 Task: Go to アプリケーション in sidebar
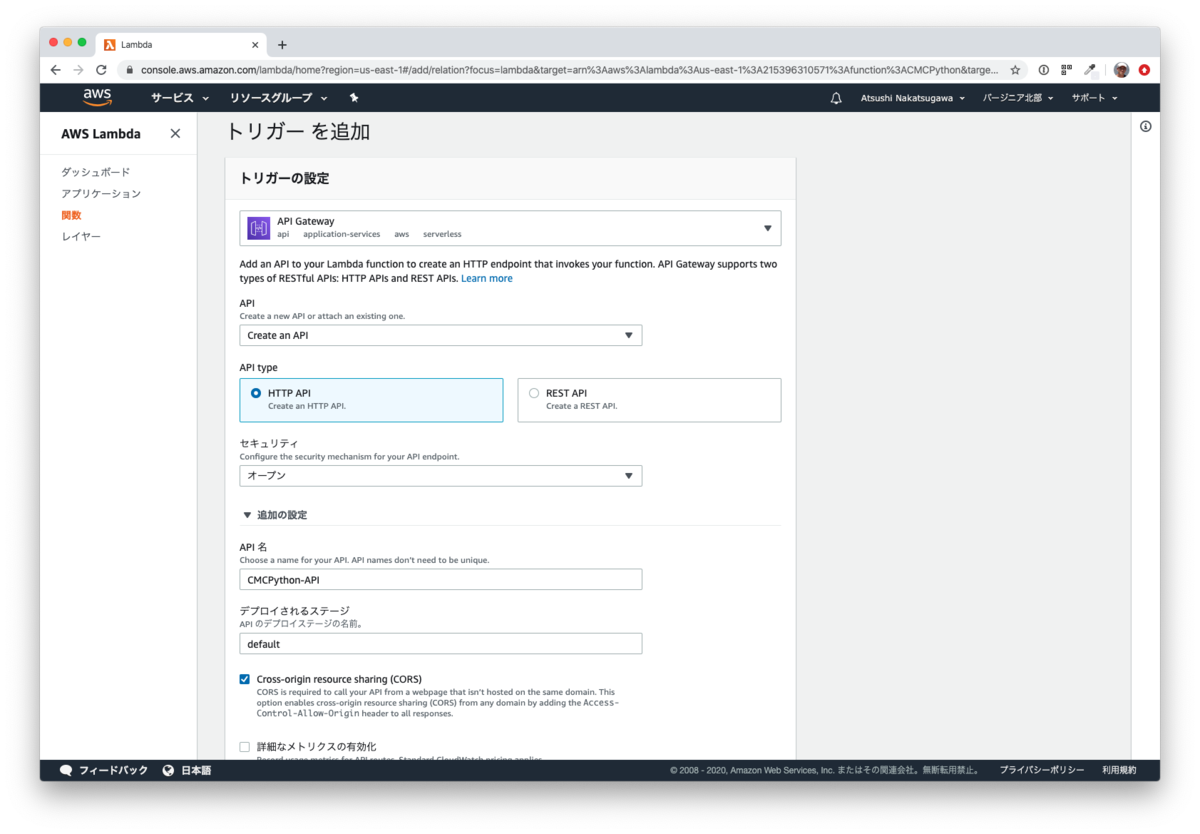point(101,193)
